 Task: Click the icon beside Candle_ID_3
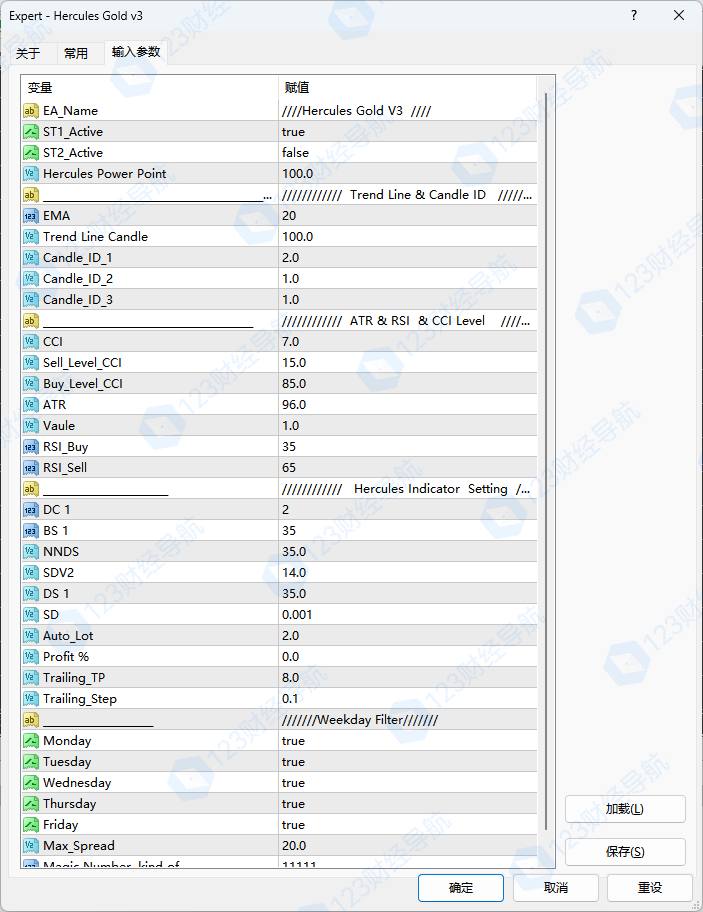tap(31, 300)
